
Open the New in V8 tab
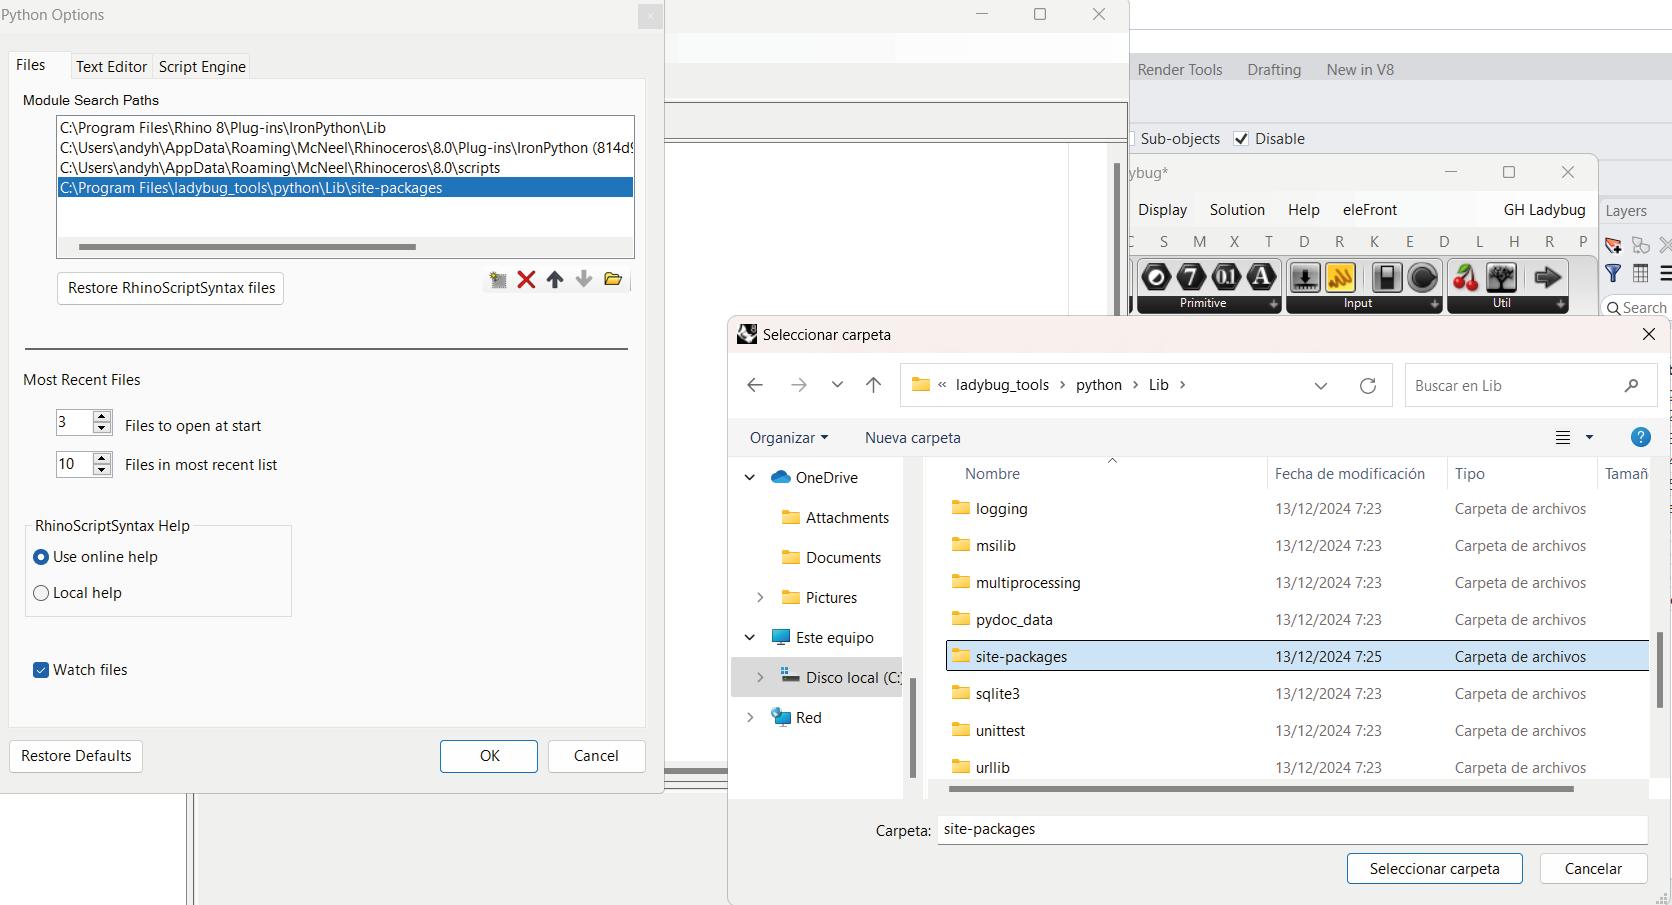pyautogui.click(x=1360, y=70)
